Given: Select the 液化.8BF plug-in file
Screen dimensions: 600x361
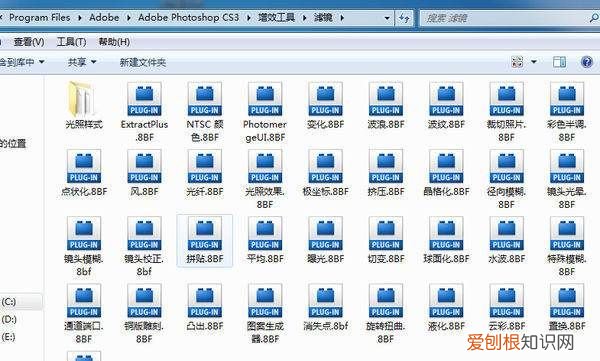Looking at the screenshot, I should coord(446,307).
